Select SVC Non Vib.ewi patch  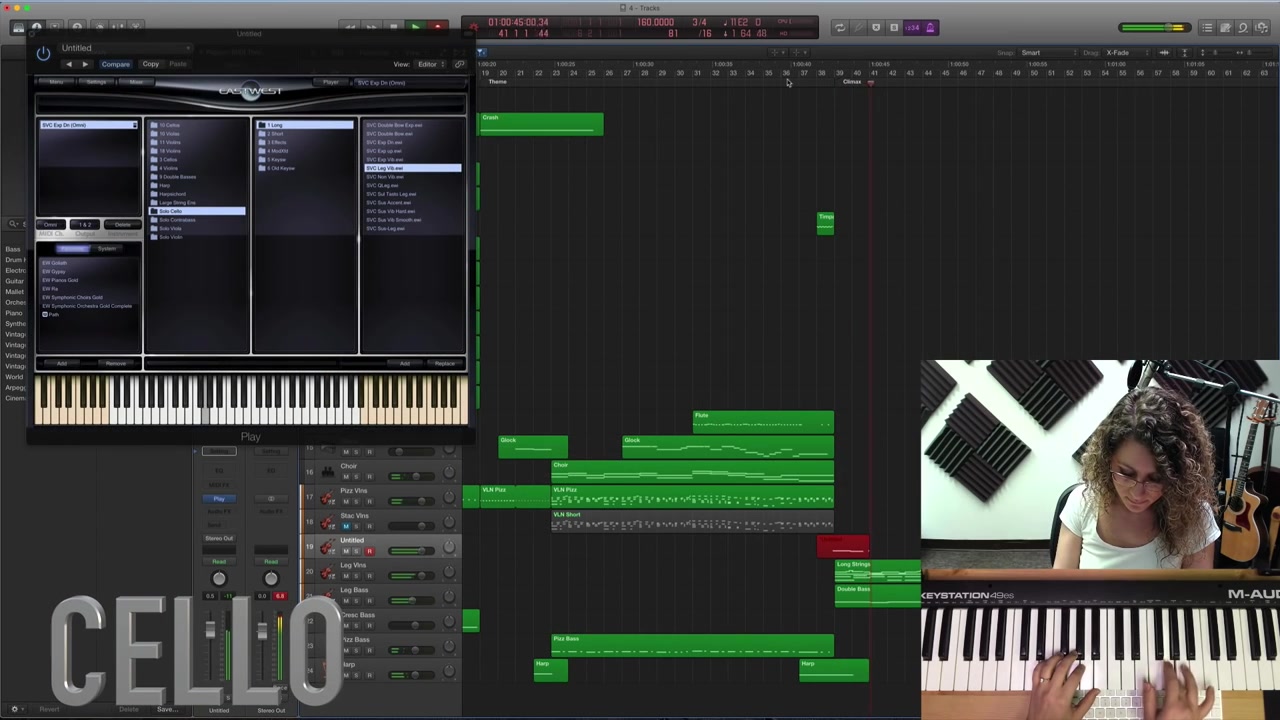pyautogui.click(x=412, y=177)
